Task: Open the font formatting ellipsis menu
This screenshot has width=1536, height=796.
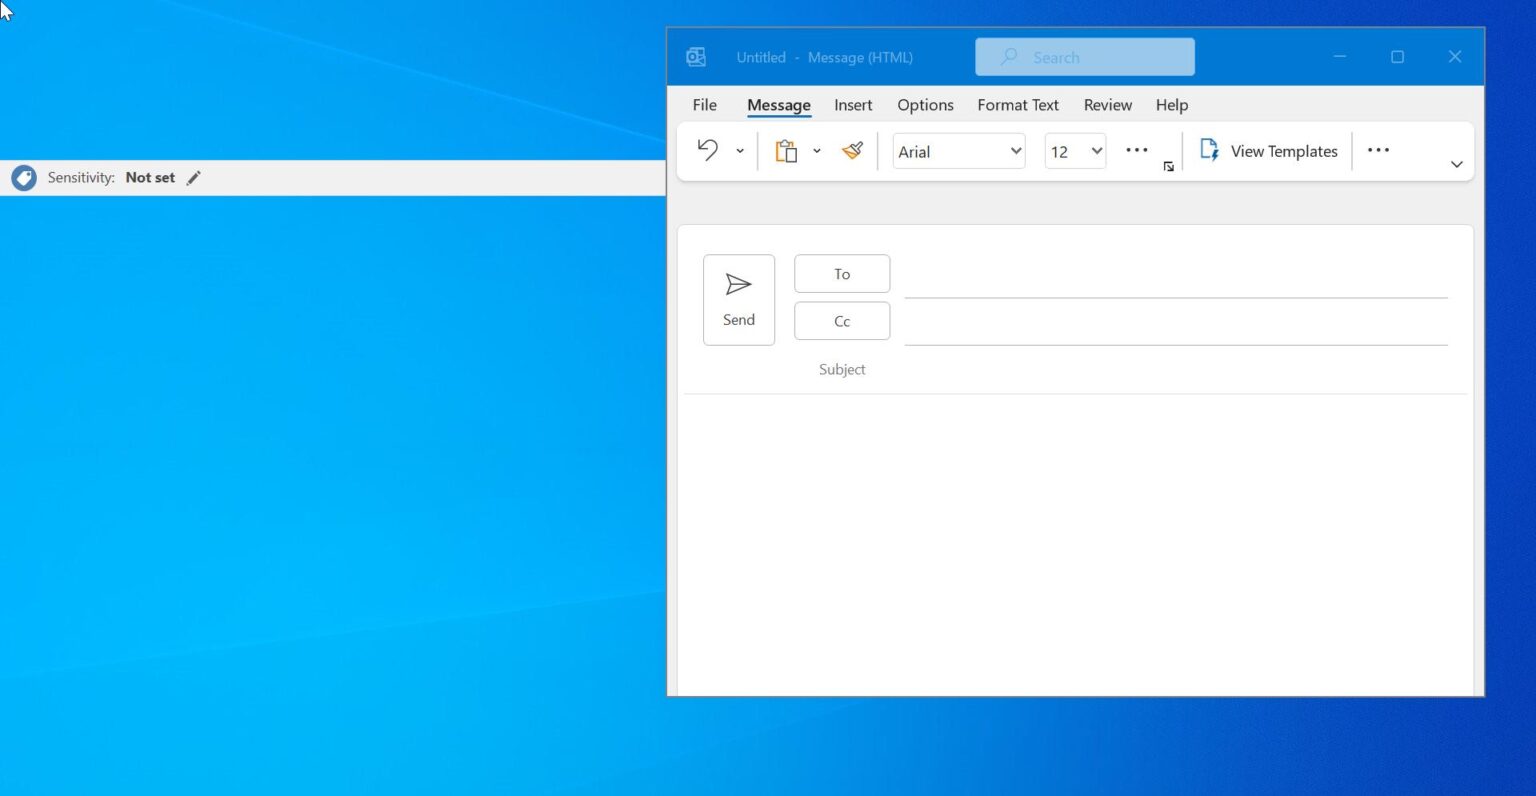Action: pyautogui.click(x=1136, y=150)
